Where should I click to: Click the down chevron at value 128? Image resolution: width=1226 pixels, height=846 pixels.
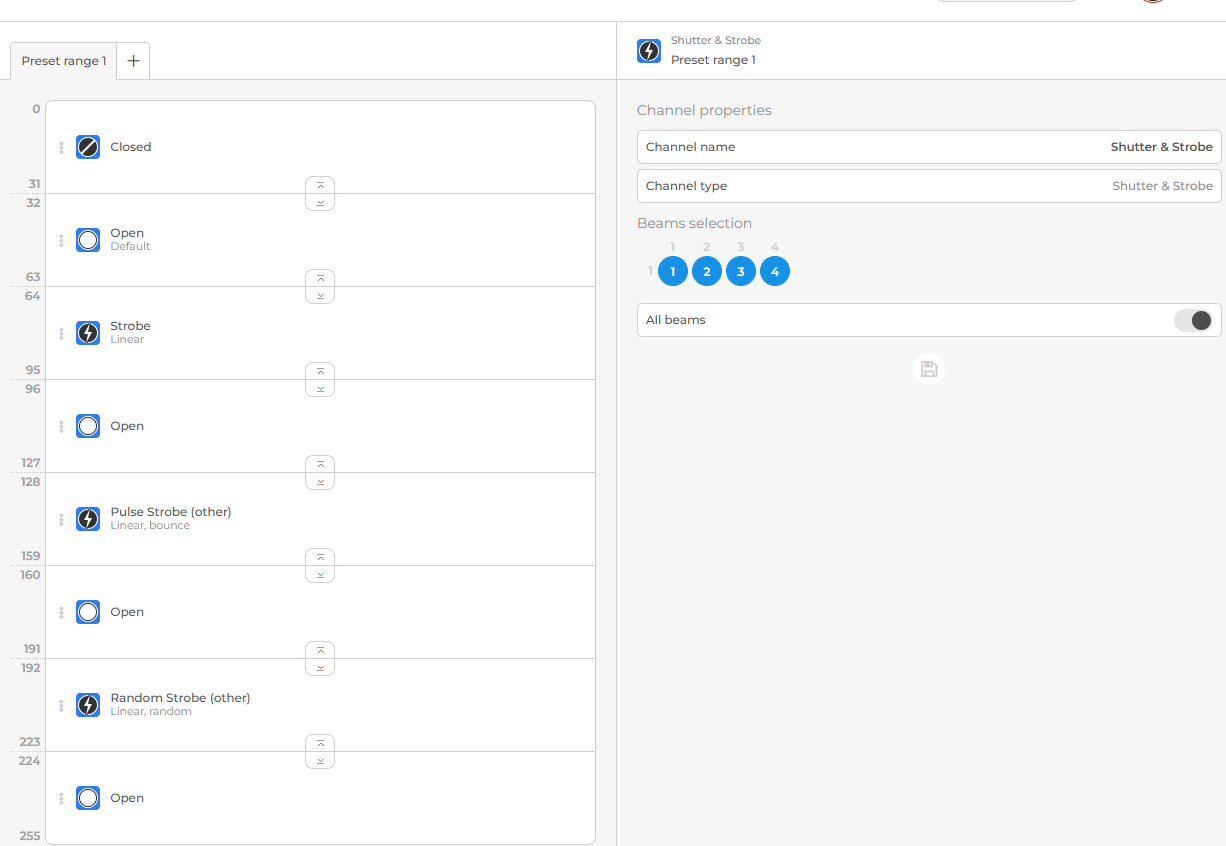[320, 481]
